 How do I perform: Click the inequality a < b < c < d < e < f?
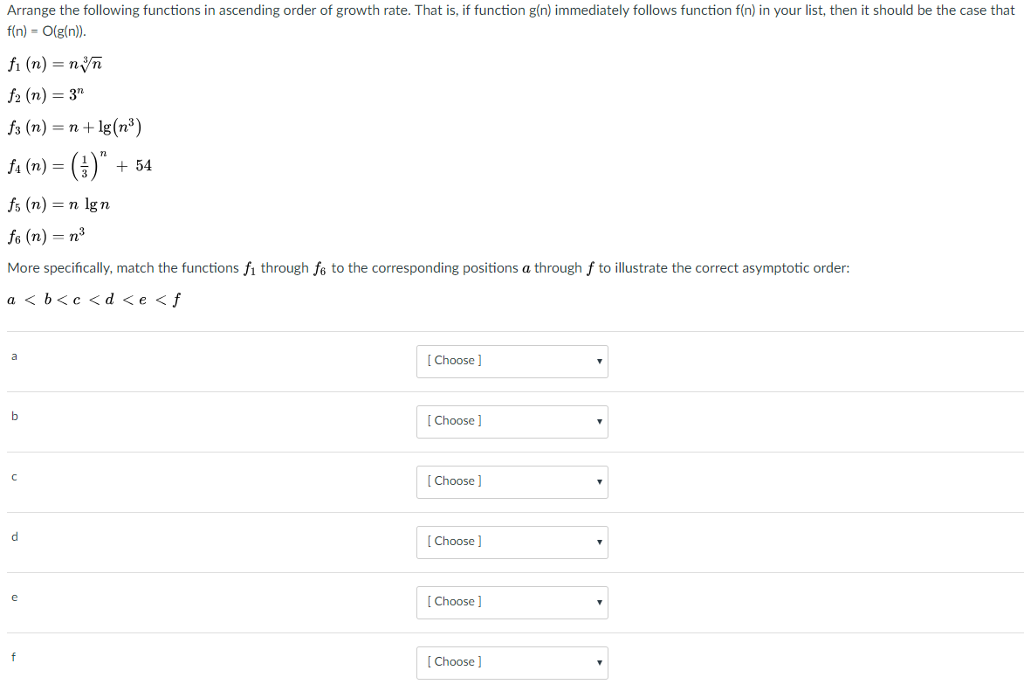pyautogui.click(x=94, y=299)
